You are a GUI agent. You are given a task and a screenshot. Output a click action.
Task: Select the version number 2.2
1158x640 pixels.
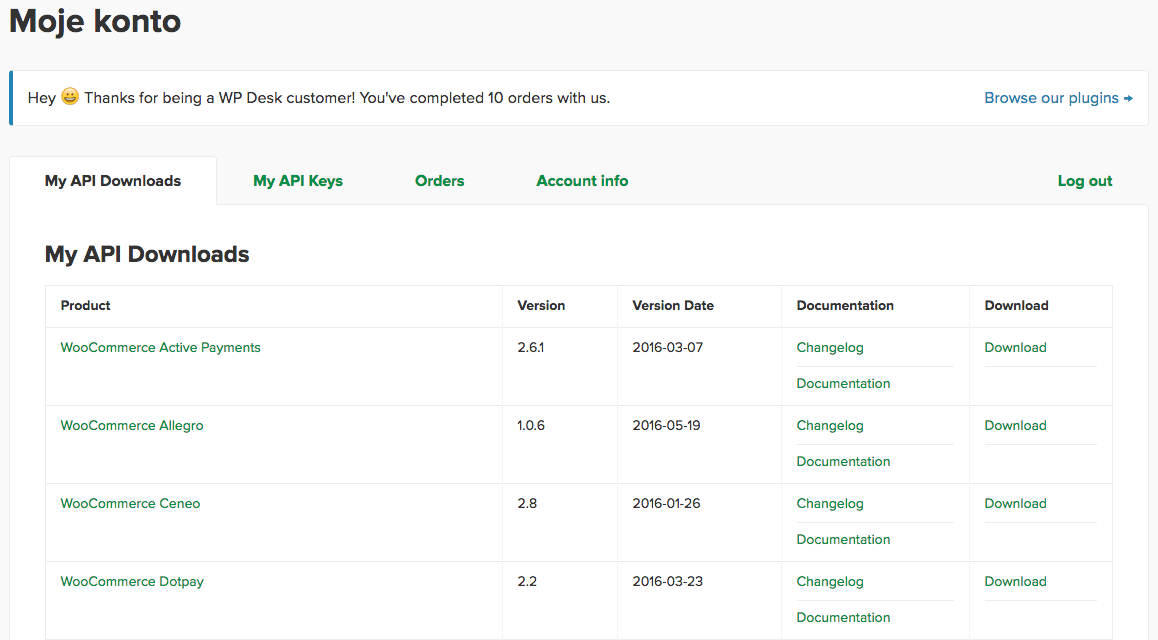[x=527, y=582]
